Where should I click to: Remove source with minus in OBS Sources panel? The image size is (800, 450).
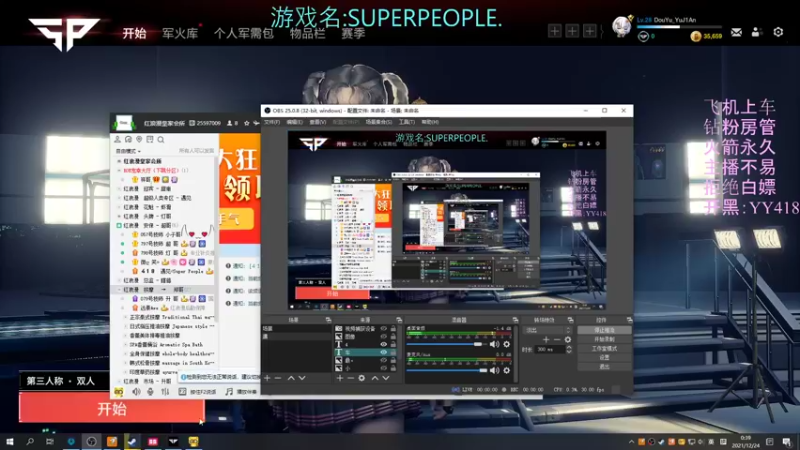[351, 378]
